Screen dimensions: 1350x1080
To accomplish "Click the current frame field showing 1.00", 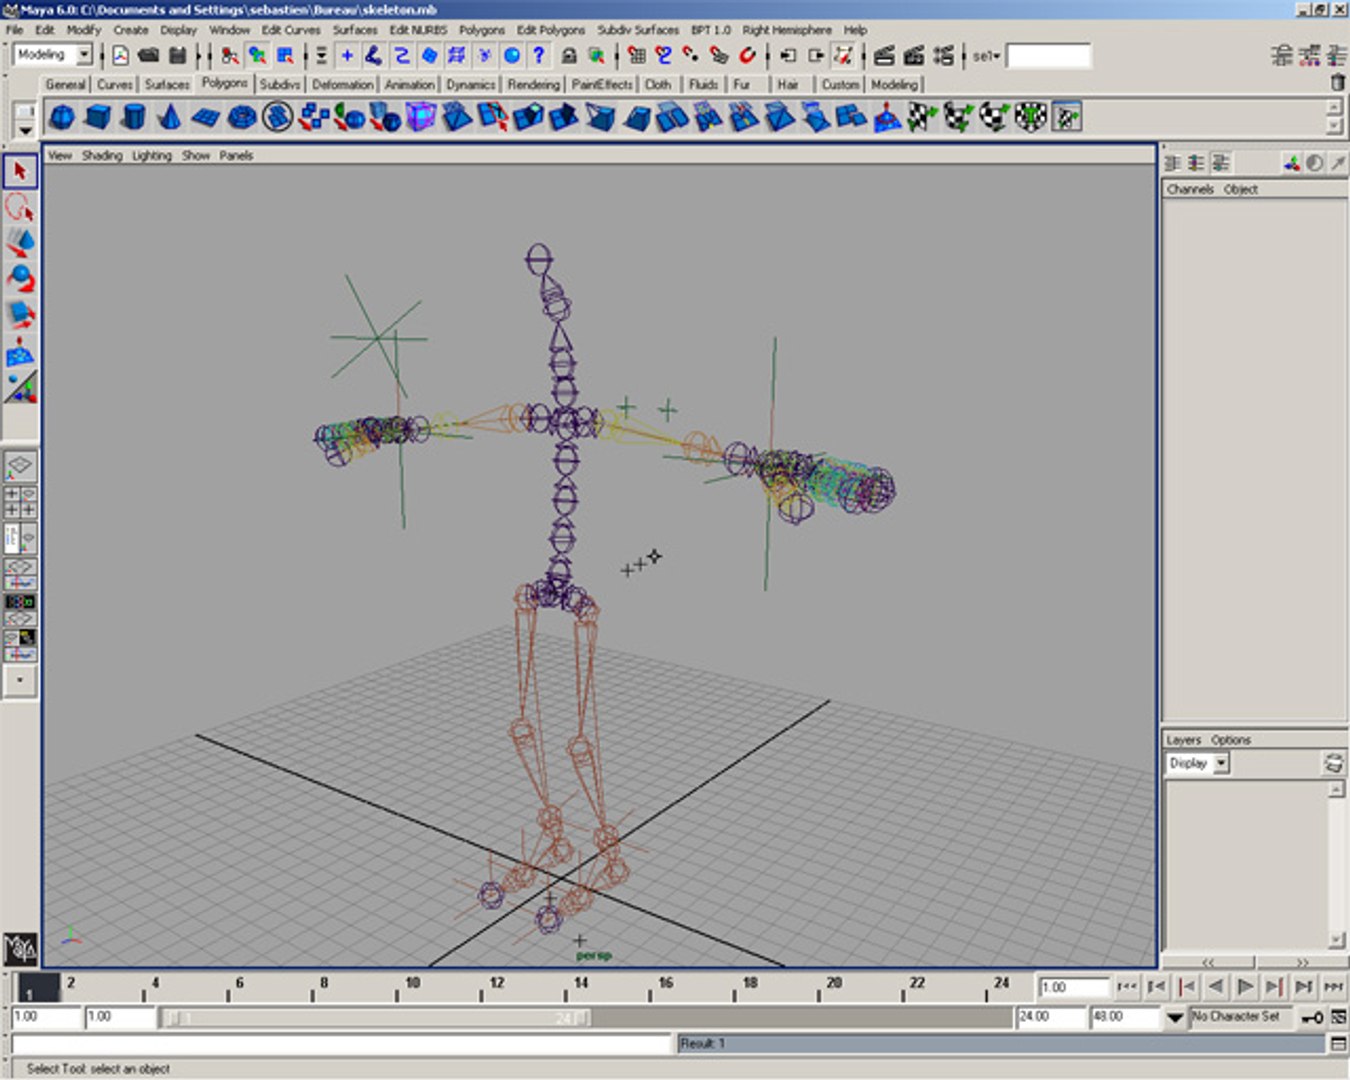I will [x=1073, y=987].
